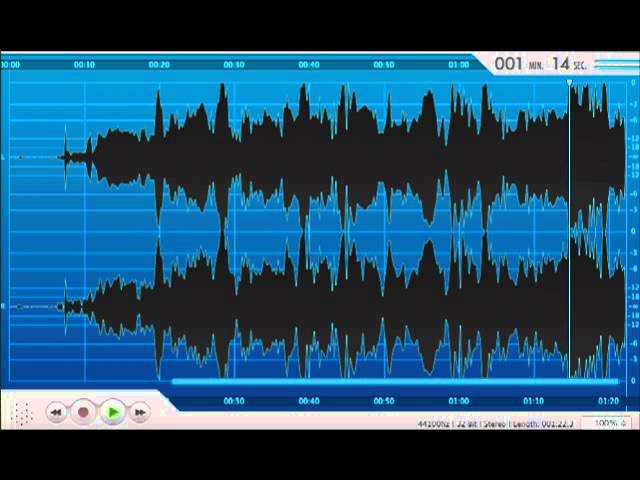Click 00:40 on the lower time ruler
Image resolution: width=640 pixels, height=480 pixels.
coord(309,401)
